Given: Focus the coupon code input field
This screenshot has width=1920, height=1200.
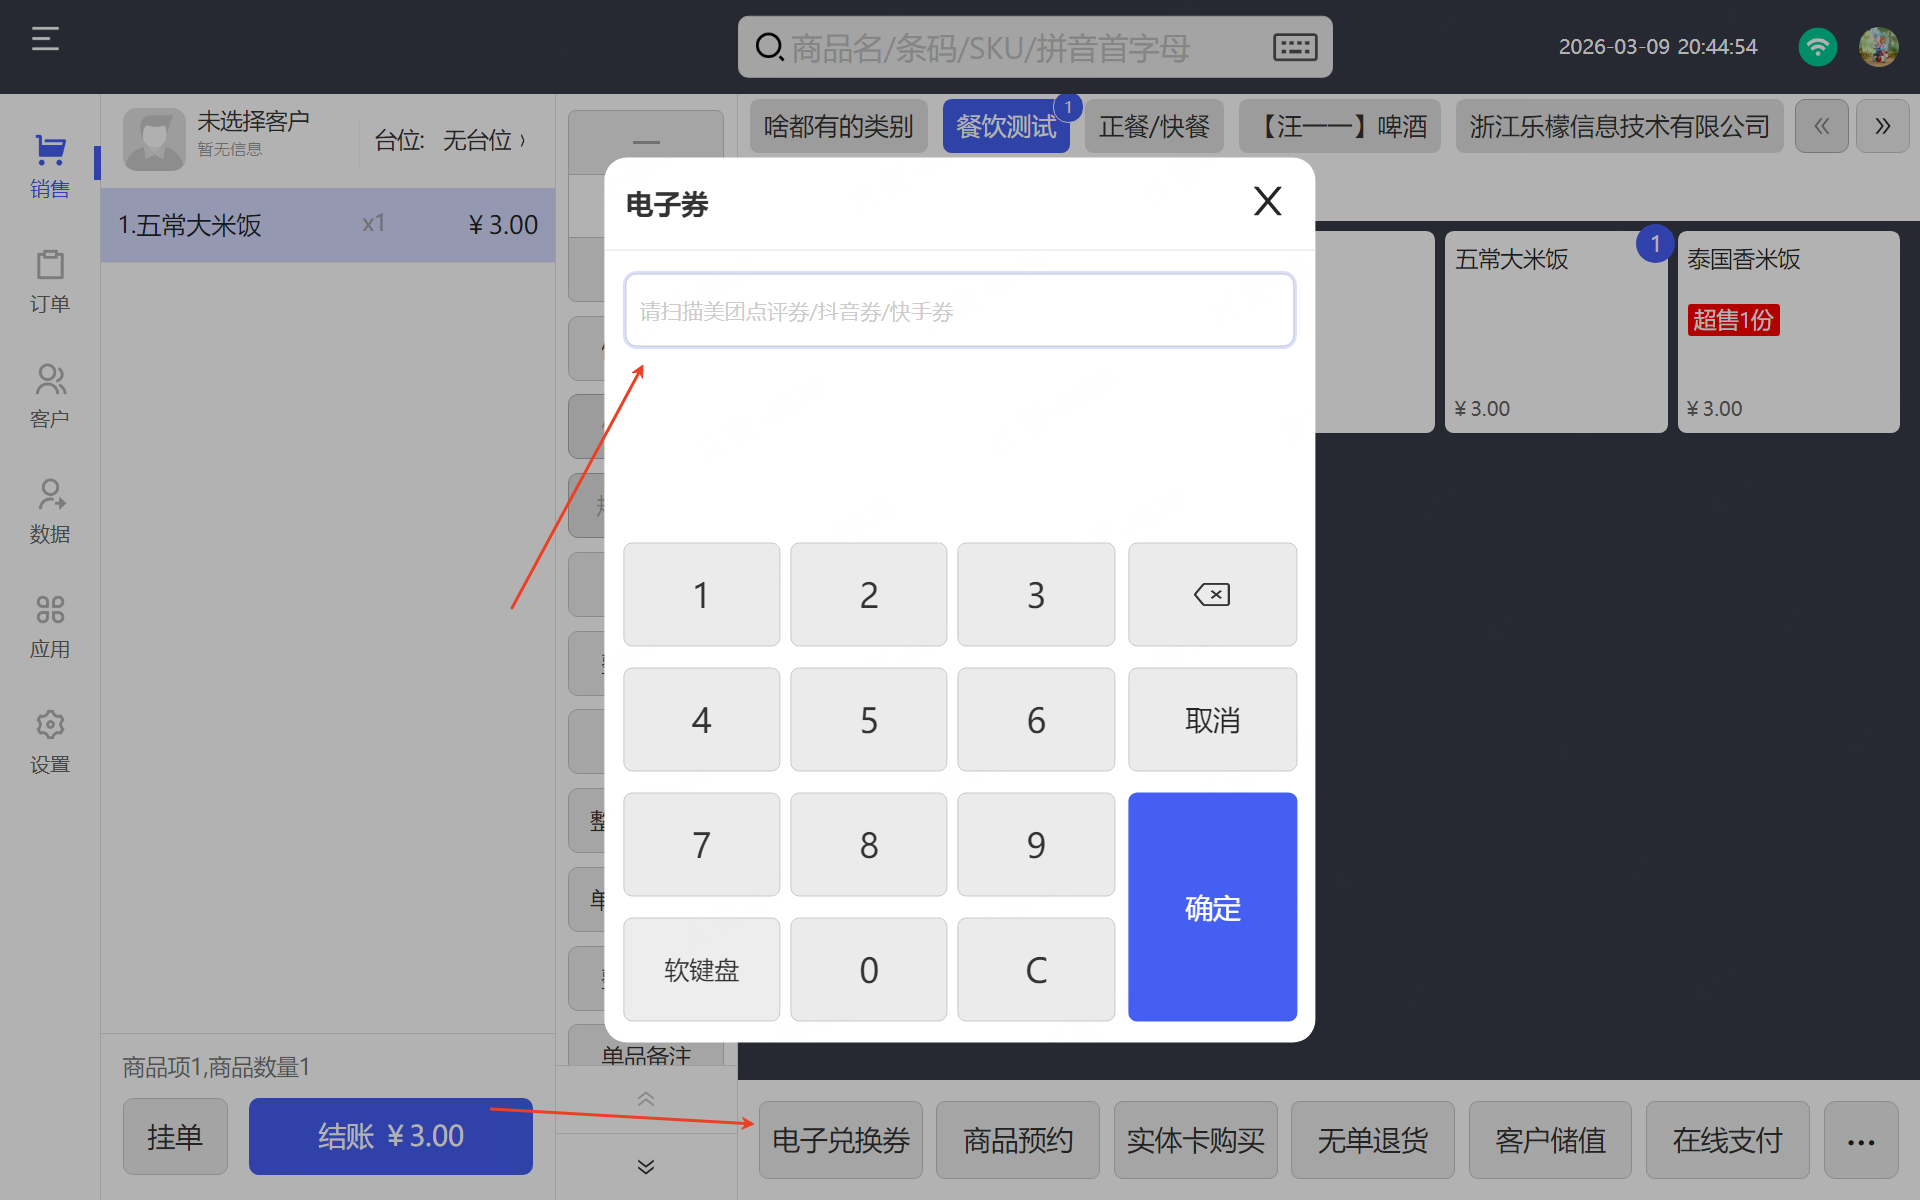Looking at the screenshot, I should (x=959, y=311).
